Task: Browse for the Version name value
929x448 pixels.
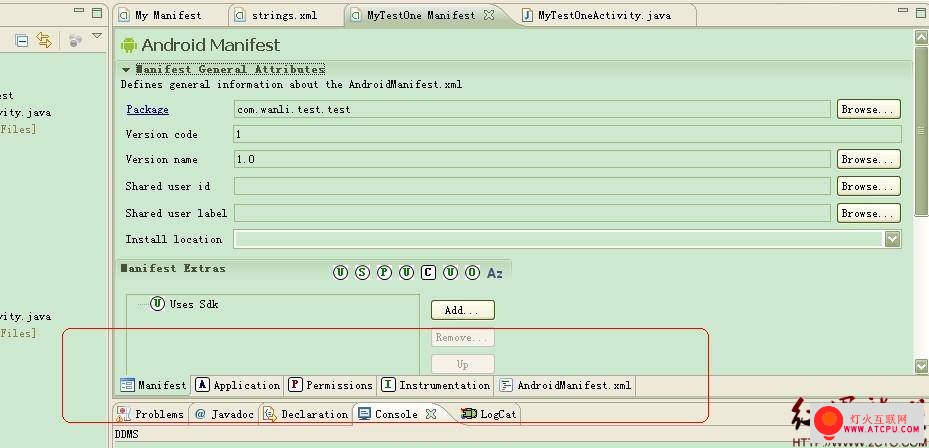Action: pos(869,159)
